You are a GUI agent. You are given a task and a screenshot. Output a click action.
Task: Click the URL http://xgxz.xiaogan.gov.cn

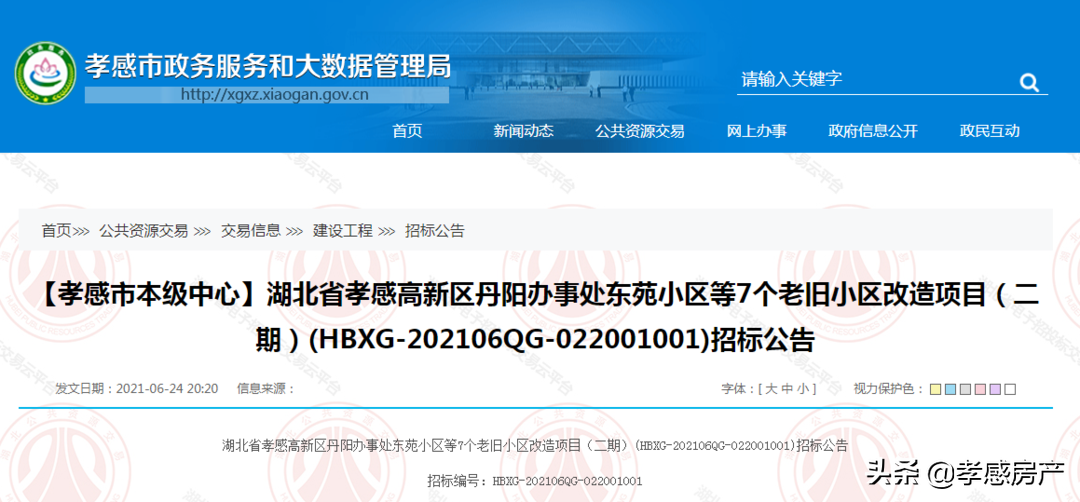pos(274,94)
